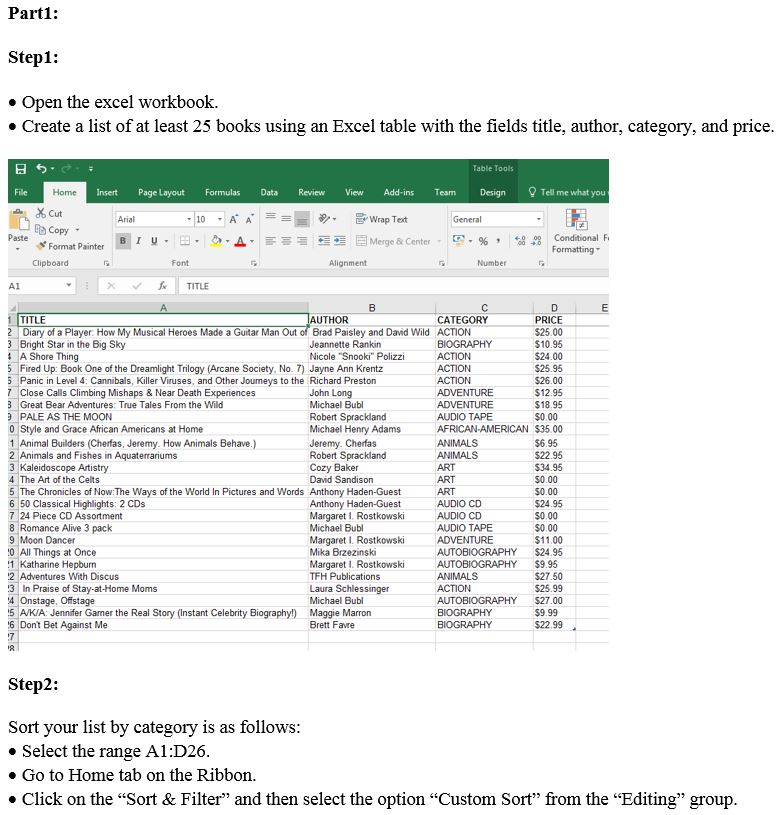Viewport: 779px width, 815px height.
Task: Expand the Paste options arrow
Action: tap(18, 249)
